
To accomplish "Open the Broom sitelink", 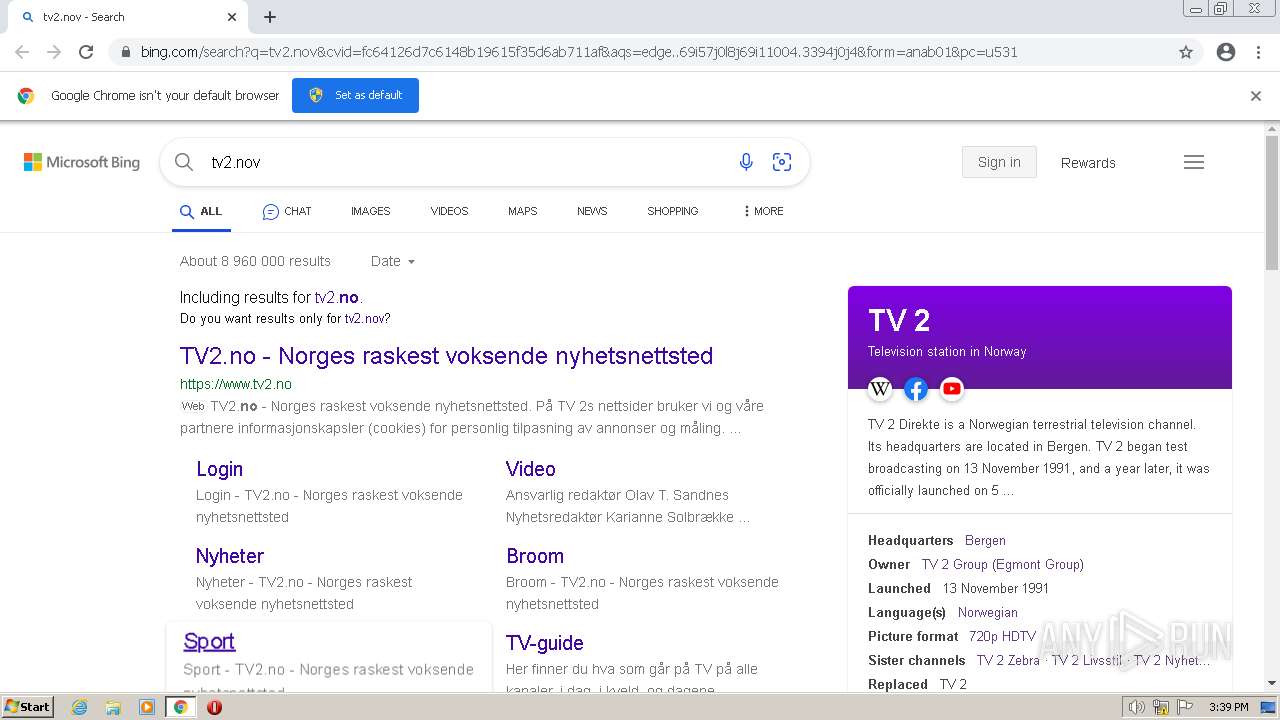I will pos(535,556).
